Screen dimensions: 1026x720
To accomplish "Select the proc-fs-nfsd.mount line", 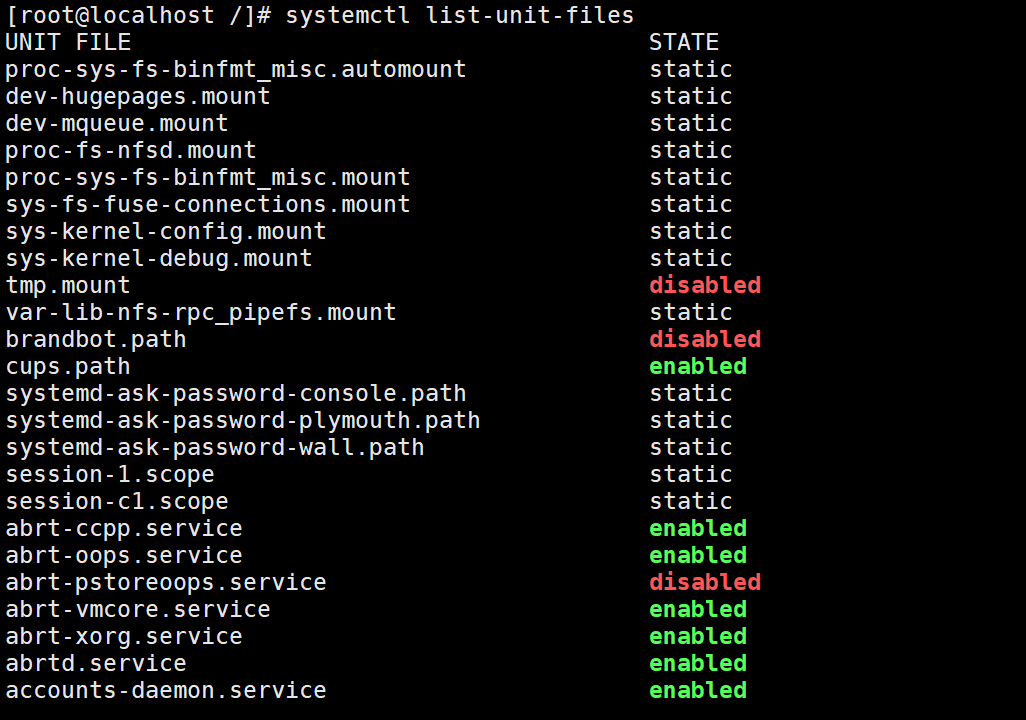I will coord(131,150).
